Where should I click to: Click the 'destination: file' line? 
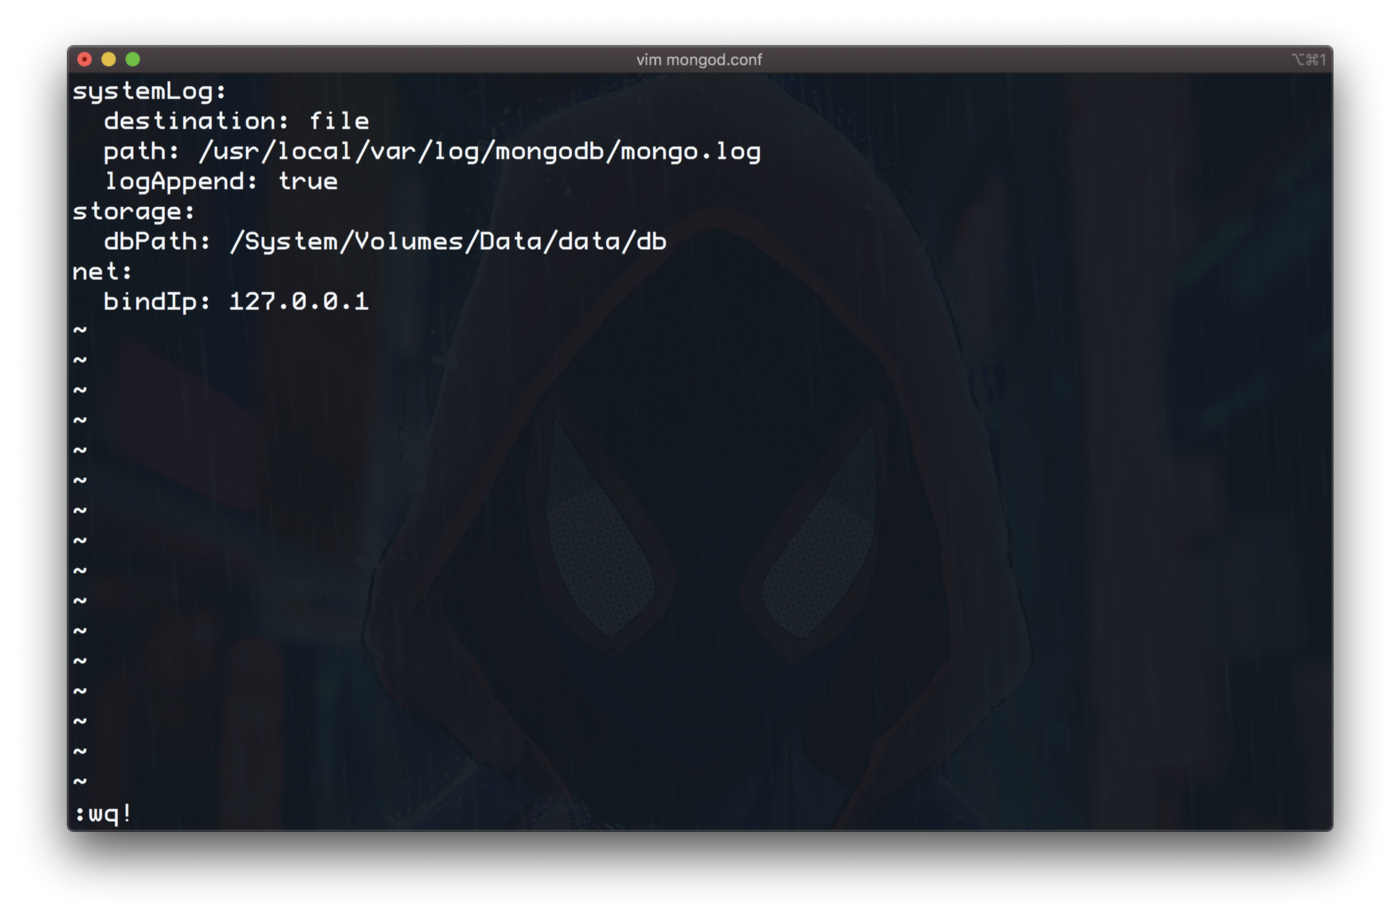[x=236, y=121]
